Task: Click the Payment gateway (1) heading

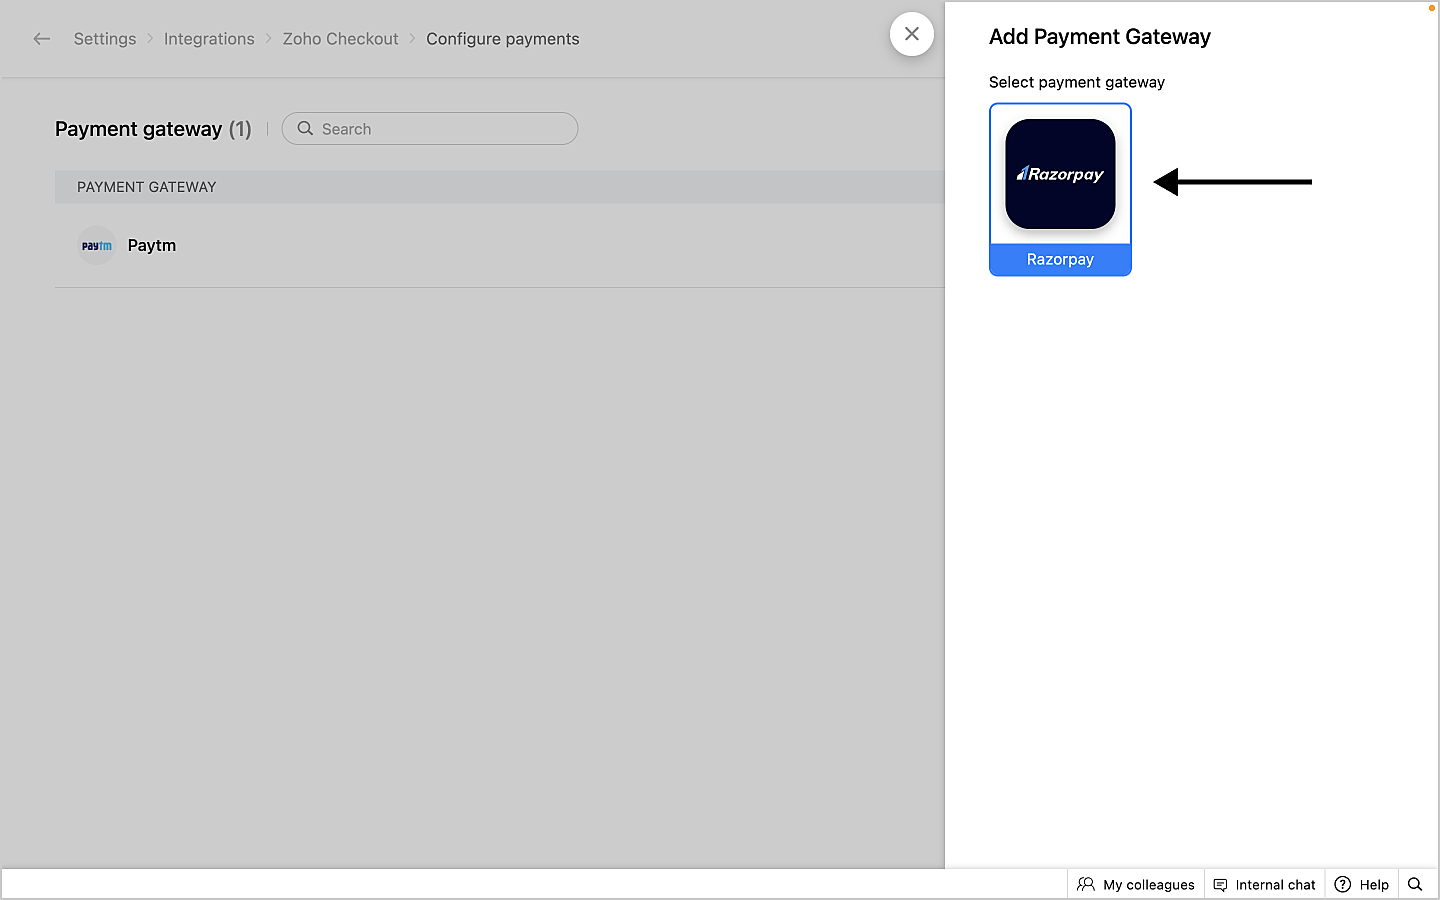Action: coord(153,129)
